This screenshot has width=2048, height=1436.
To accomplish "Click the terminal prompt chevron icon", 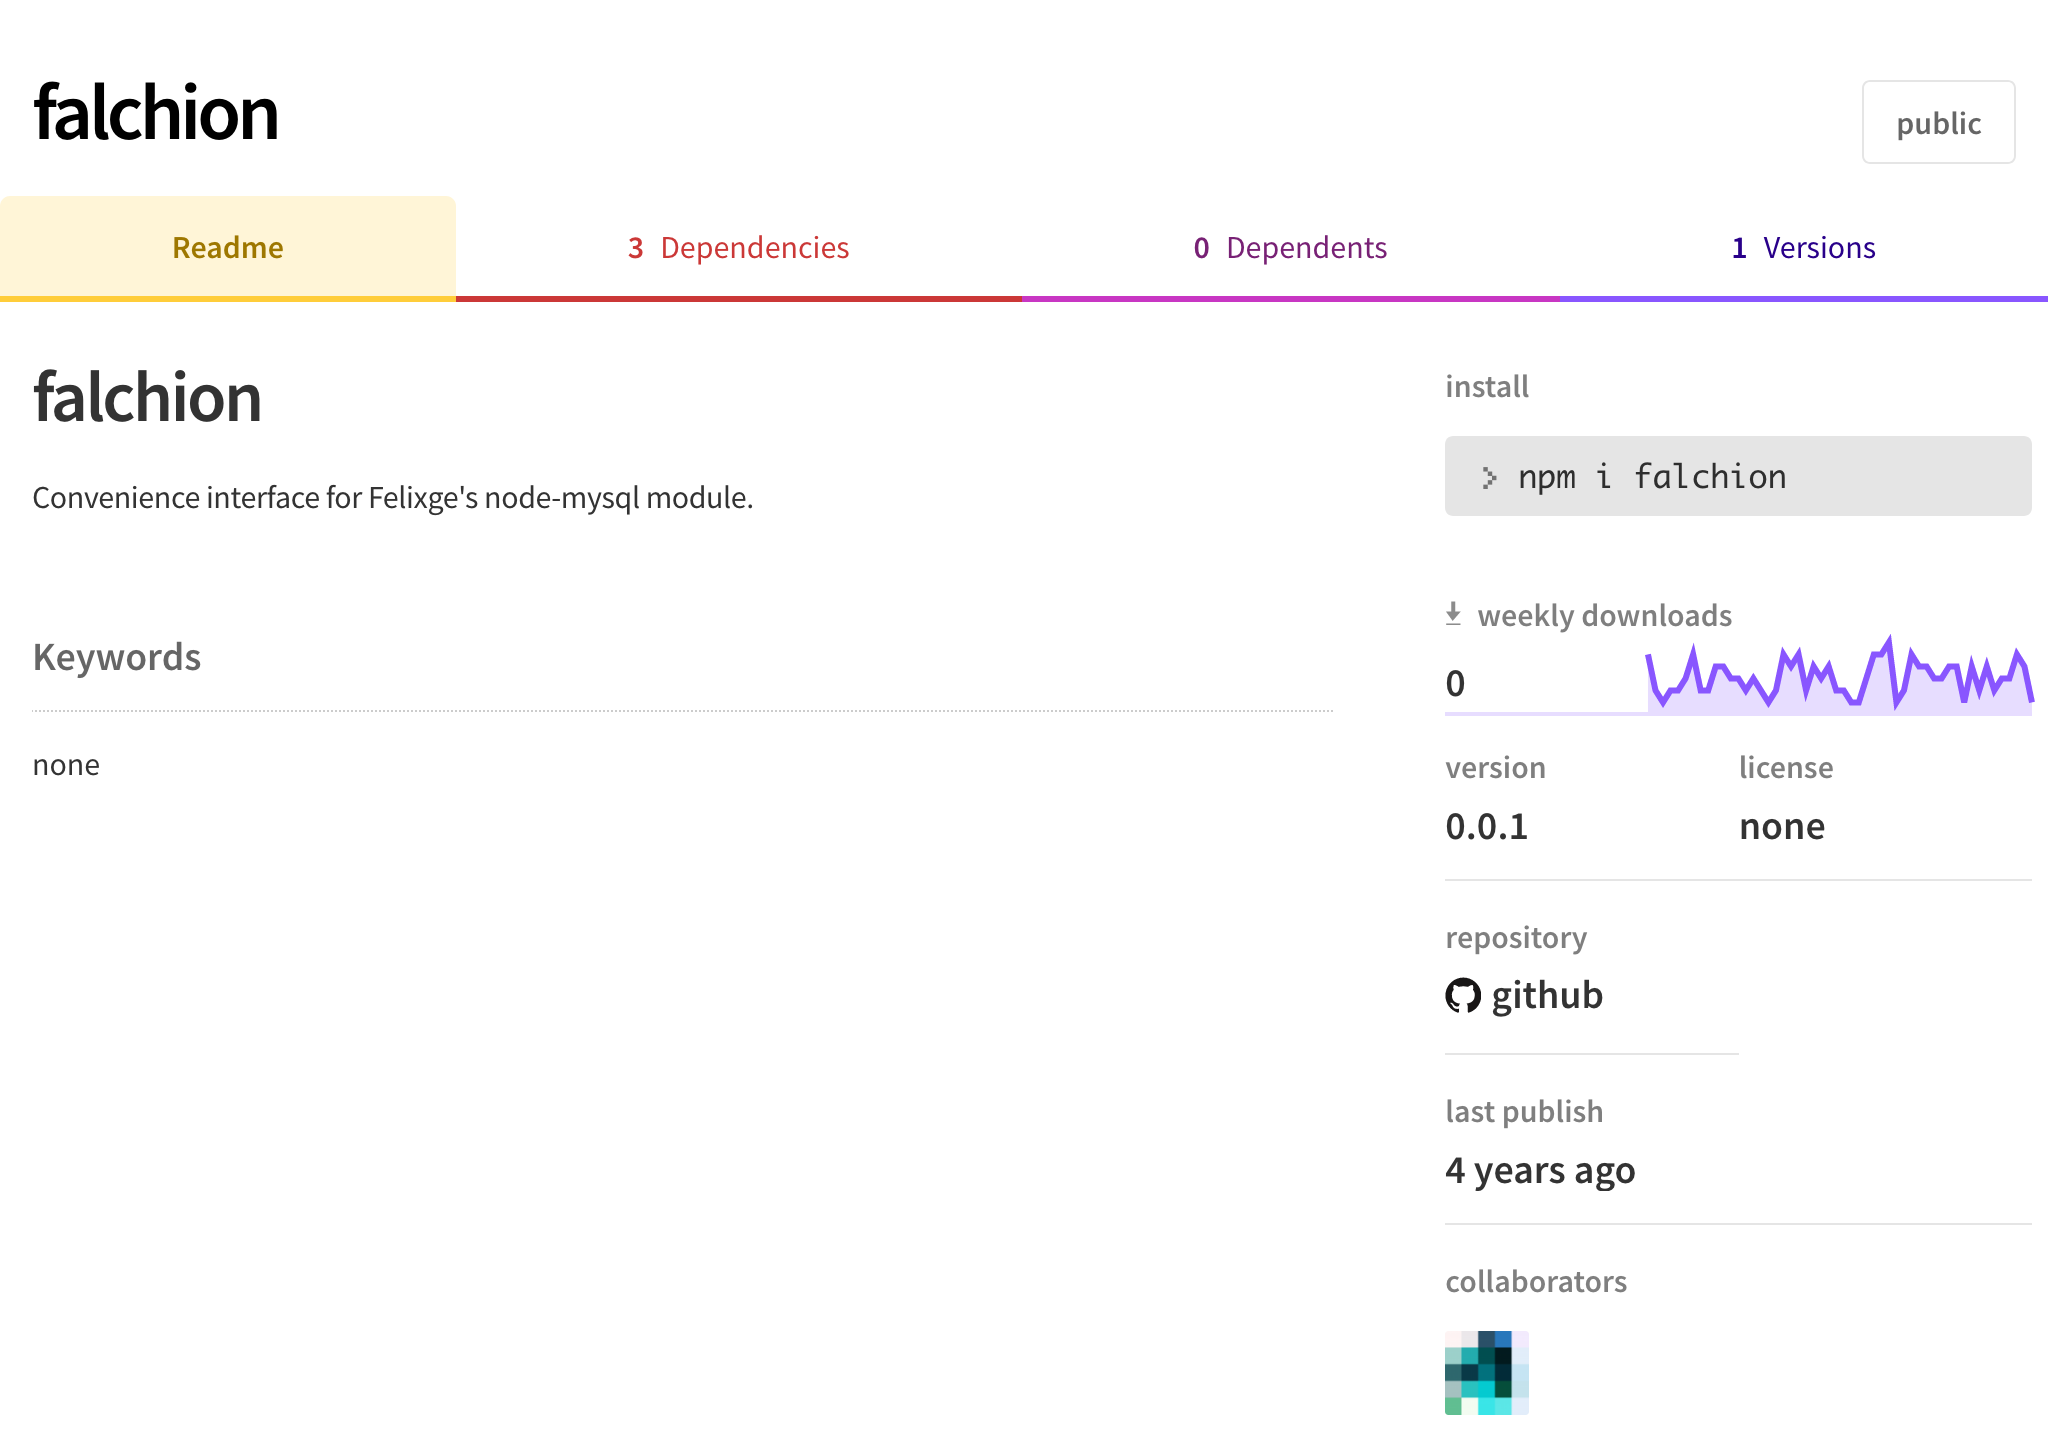I will pyautogui.click(x=1489, y=478).
